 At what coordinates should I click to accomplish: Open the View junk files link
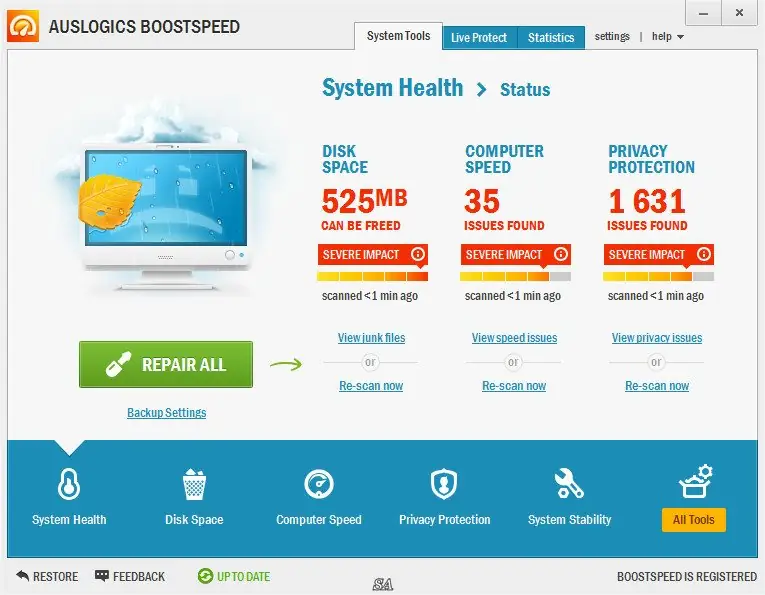click(x=371, y=337)
